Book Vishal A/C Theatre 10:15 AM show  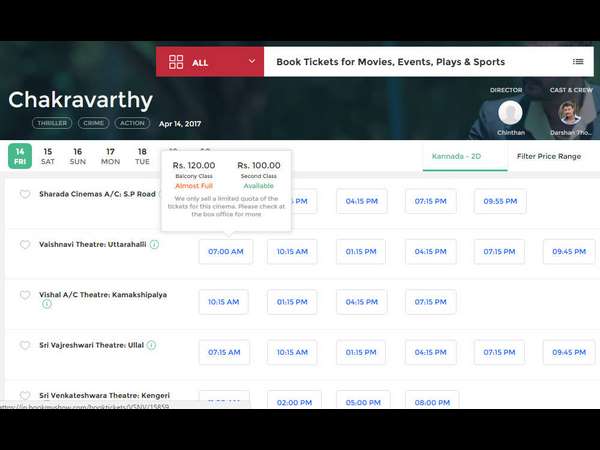tap(223, 302)
